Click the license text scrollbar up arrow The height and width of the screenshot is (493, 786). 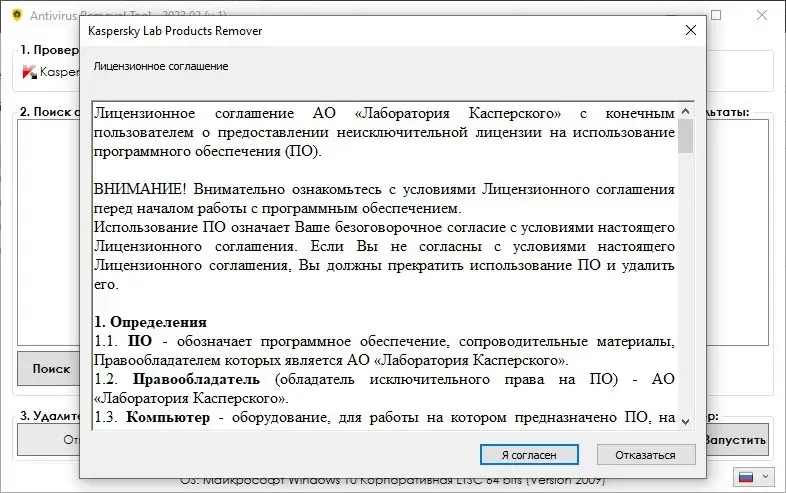tap(686, 111)
